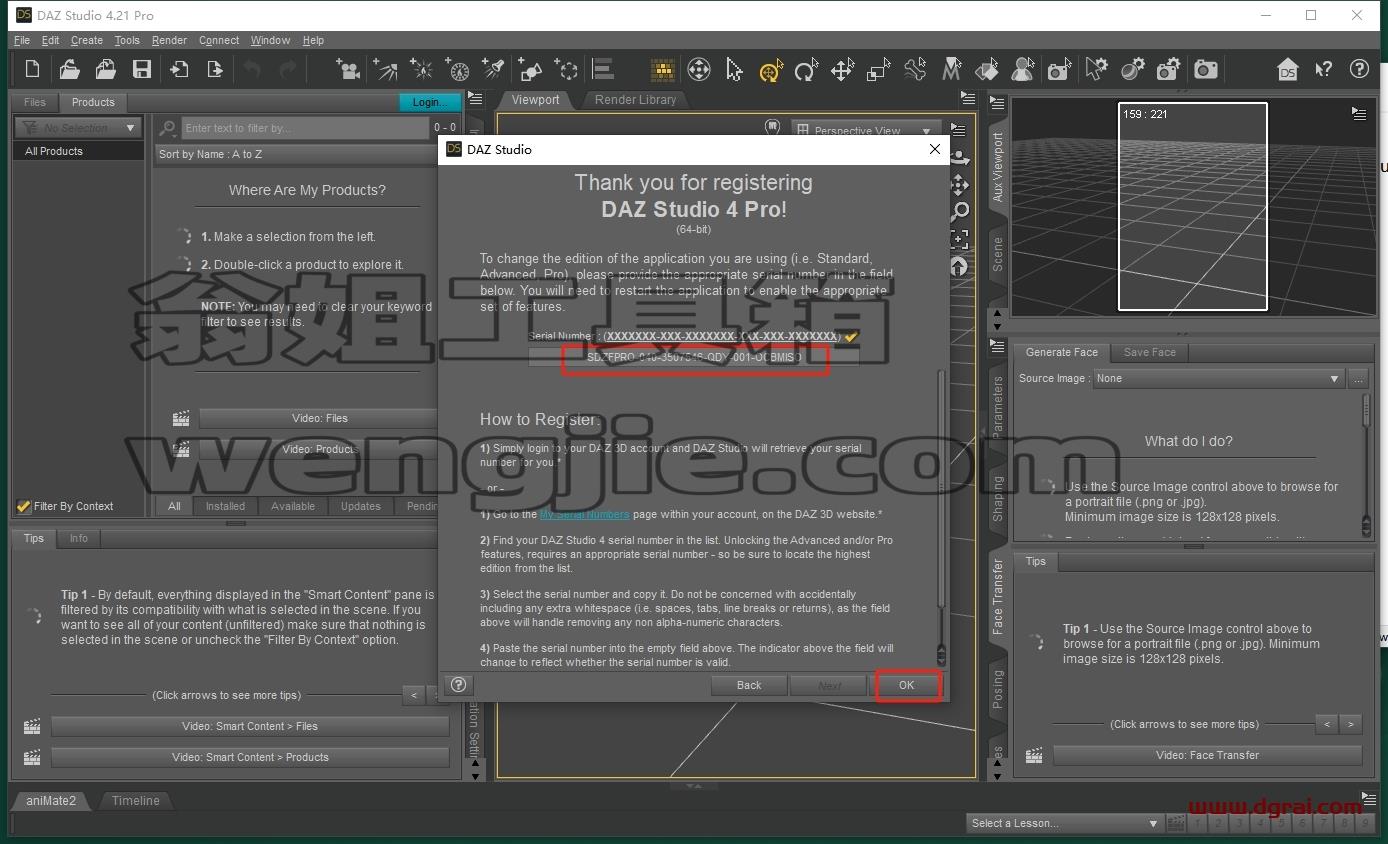Select the yellow grid icon in toolbar

pos(662,69)
